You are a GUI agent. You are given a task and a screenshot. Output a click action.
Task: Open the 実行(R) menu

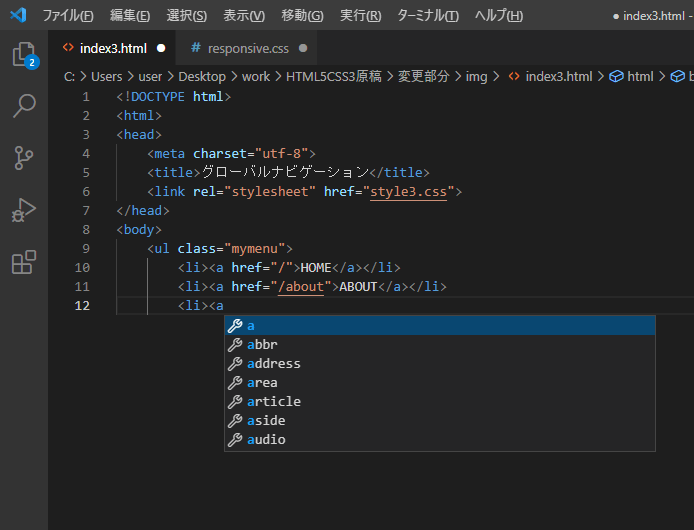coord(360,16)
